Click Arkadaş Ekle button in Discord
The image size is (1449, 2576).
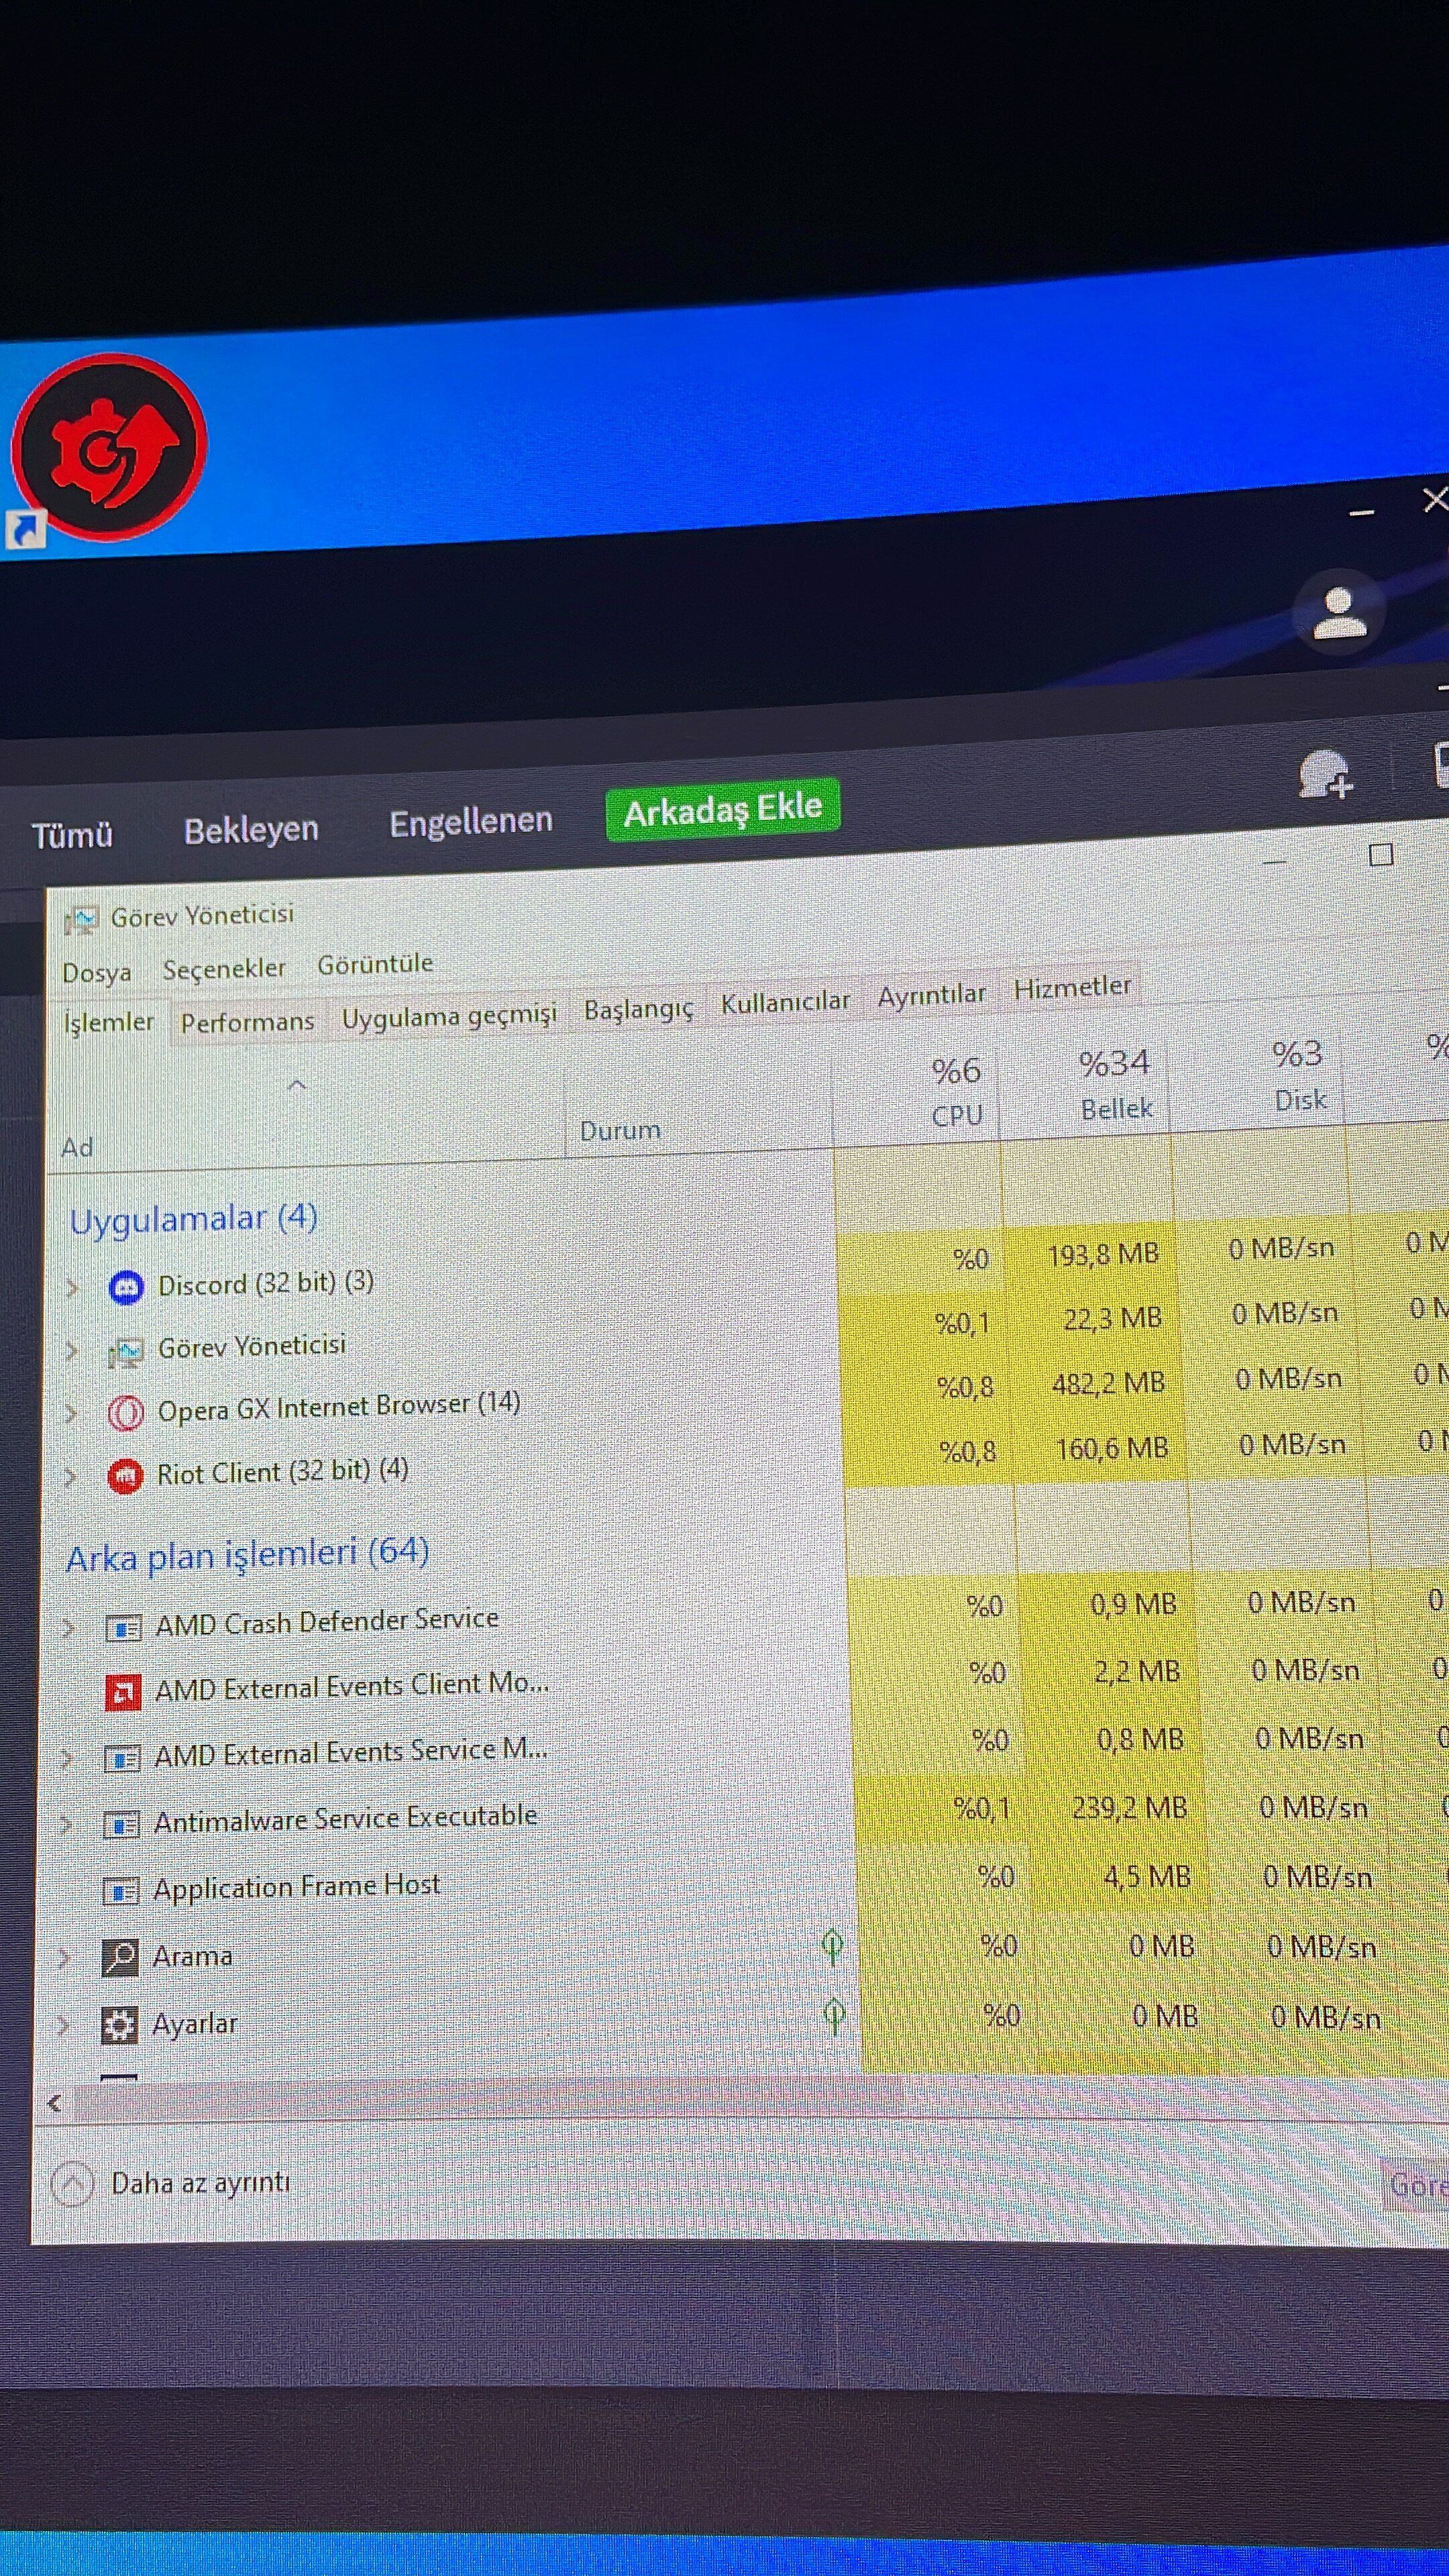(723, 809)
